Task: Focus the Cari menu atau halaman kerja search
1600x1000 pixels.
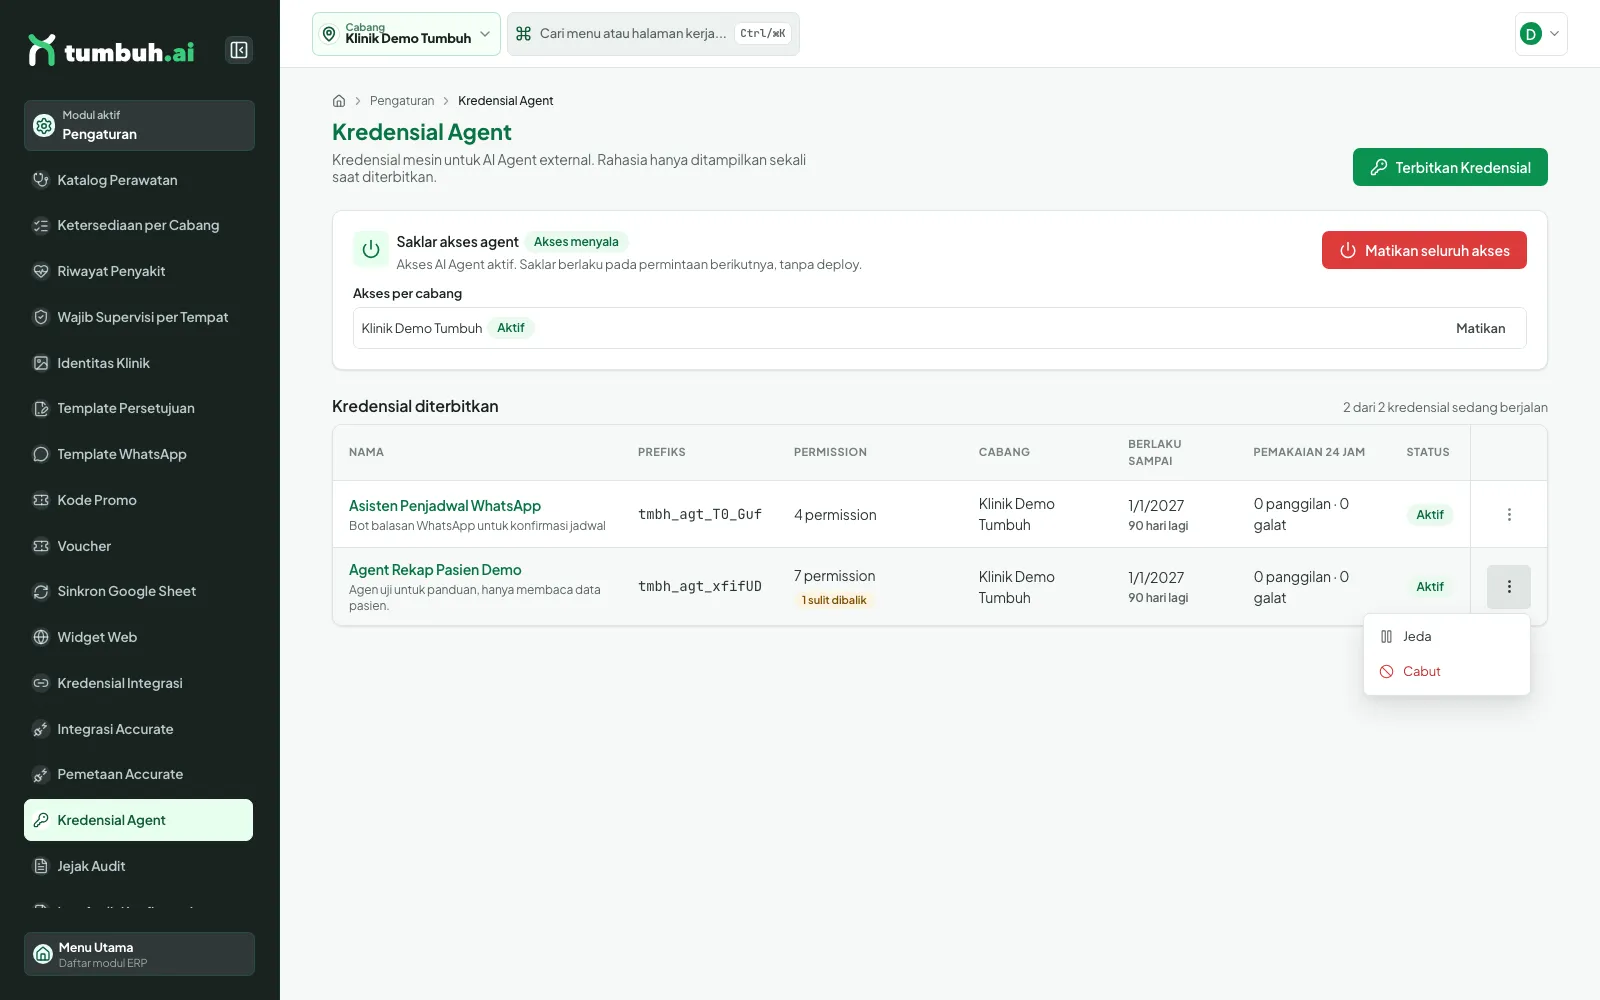Action: [653, 34]
